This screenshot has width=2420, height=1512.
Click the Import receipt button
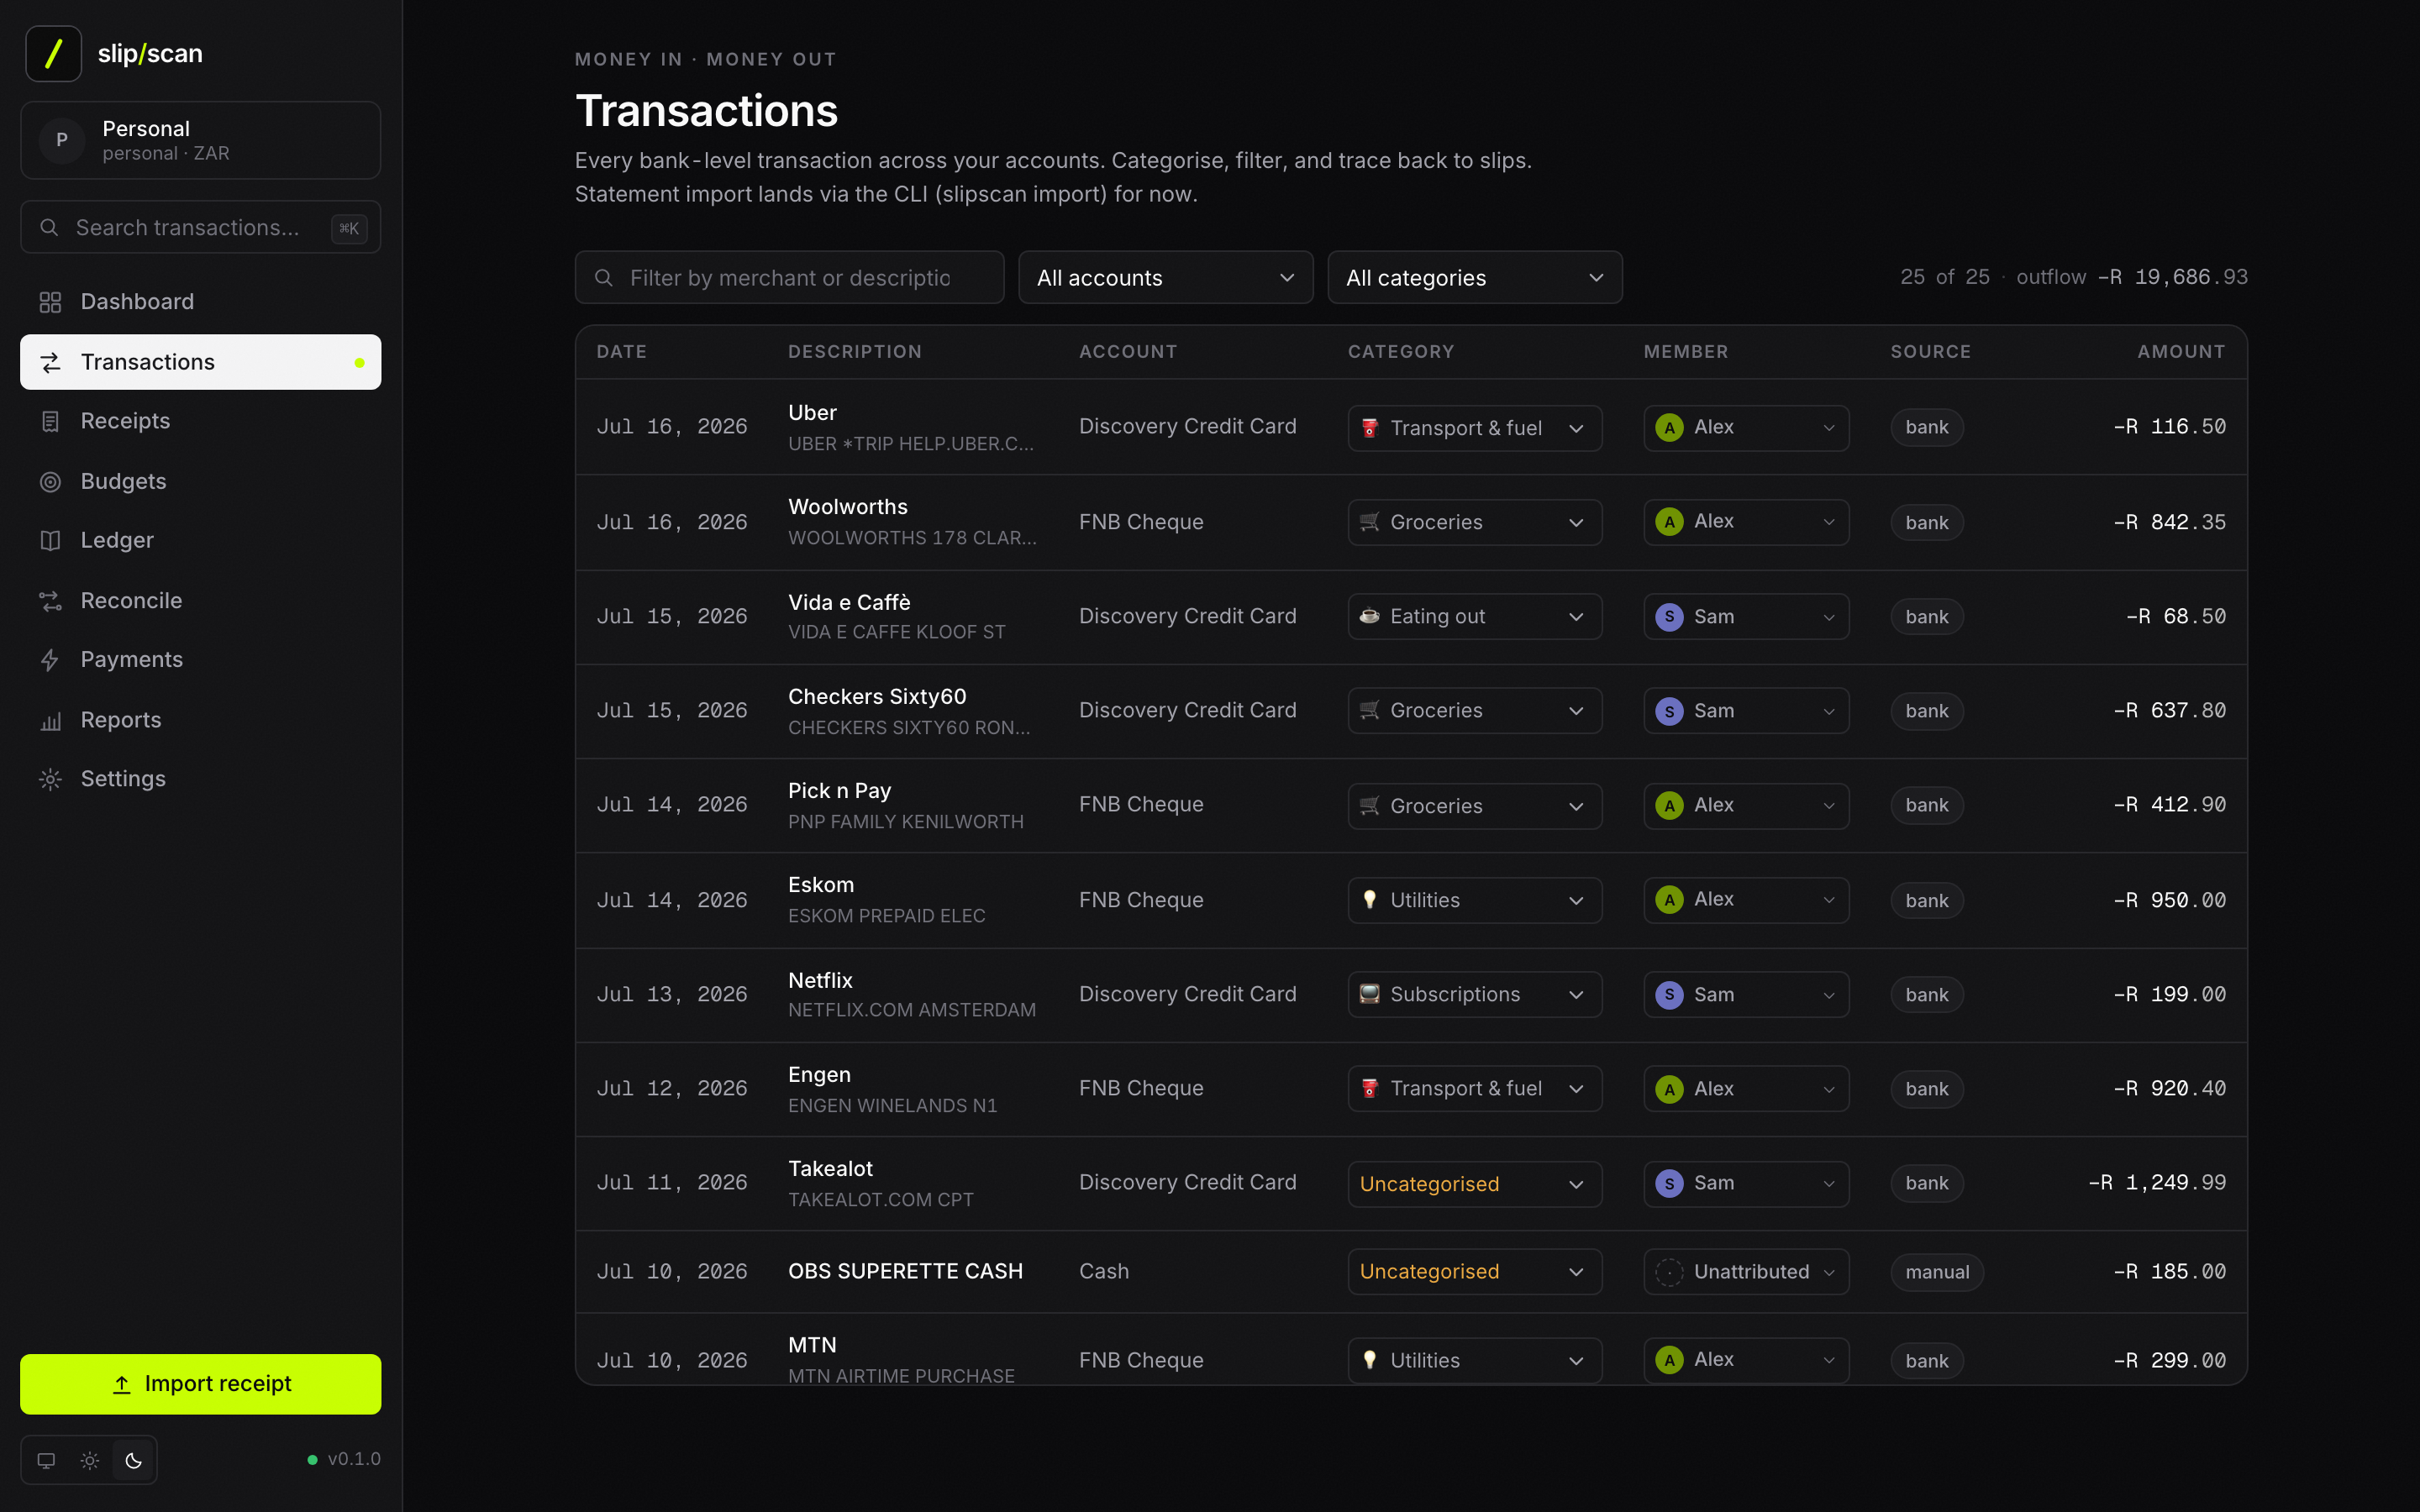pos(201,1384)
